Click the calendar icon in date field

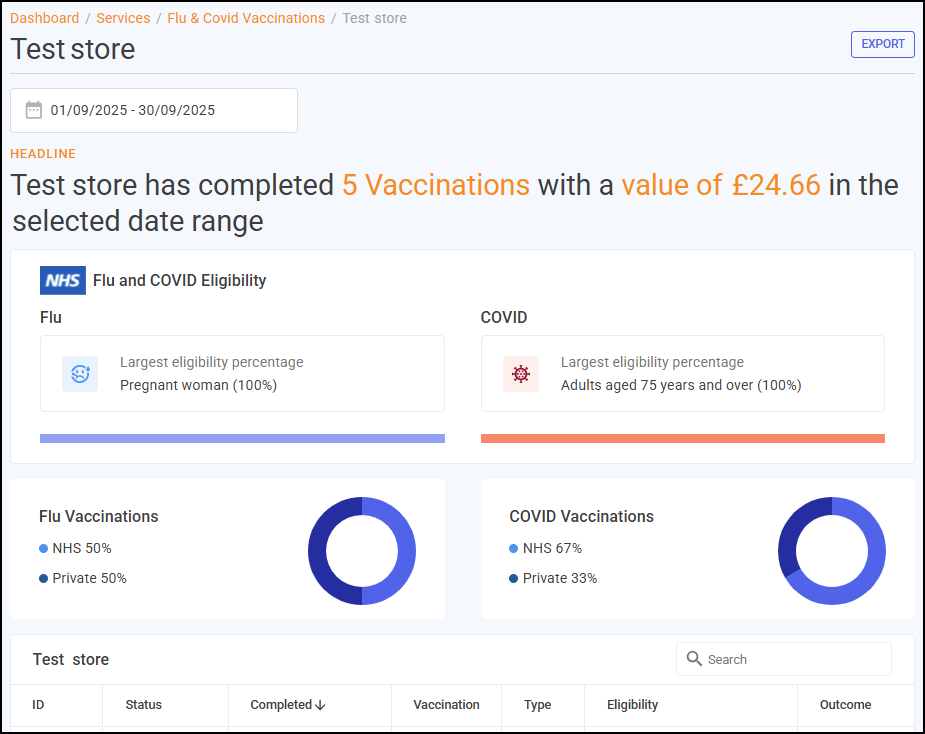(x=34, y=110)
